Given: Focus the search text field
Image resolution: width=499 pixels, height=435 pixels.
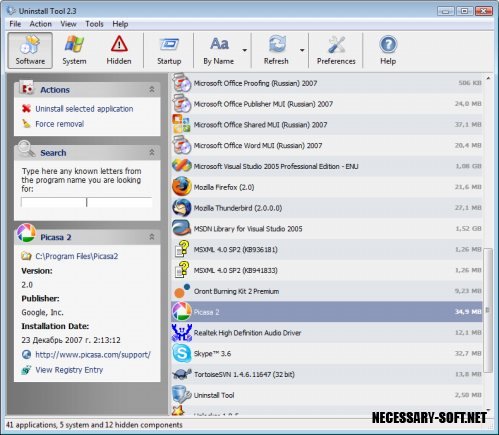Looking at the screenshot, I should pos(86,202).
